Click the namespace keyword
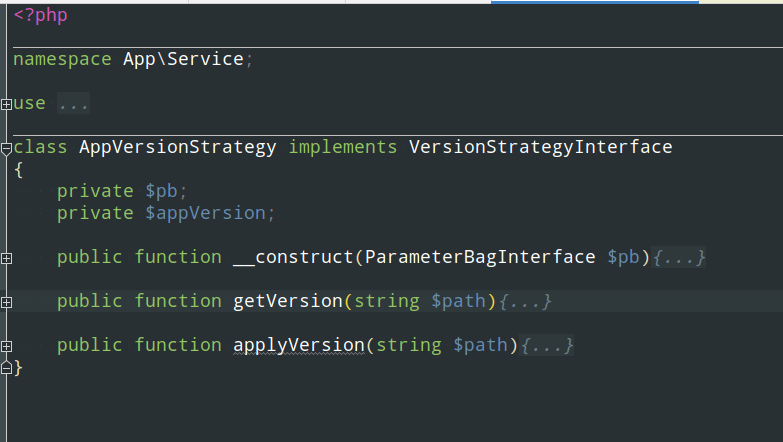783x442 pixels. pyautogui.click(x=62, y=59)
